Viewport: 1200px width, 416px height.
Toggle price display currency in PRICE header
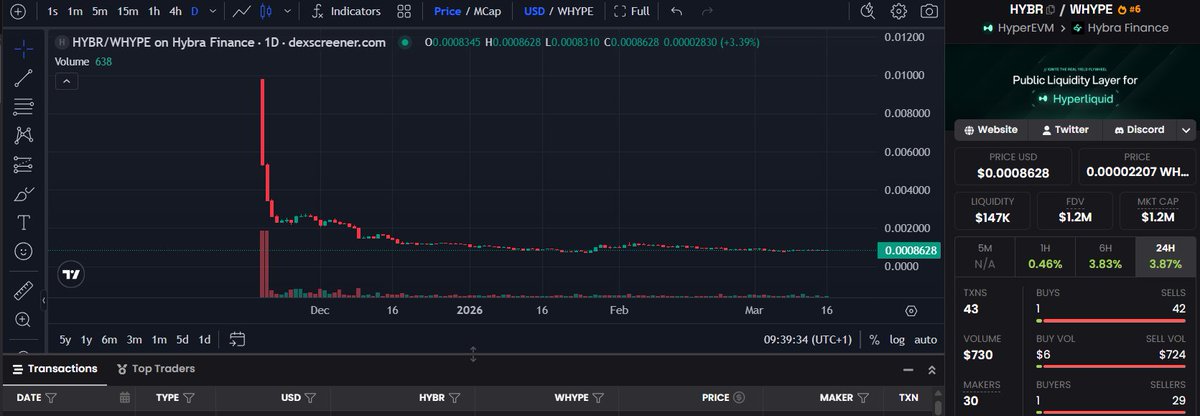tap(739, 398)
